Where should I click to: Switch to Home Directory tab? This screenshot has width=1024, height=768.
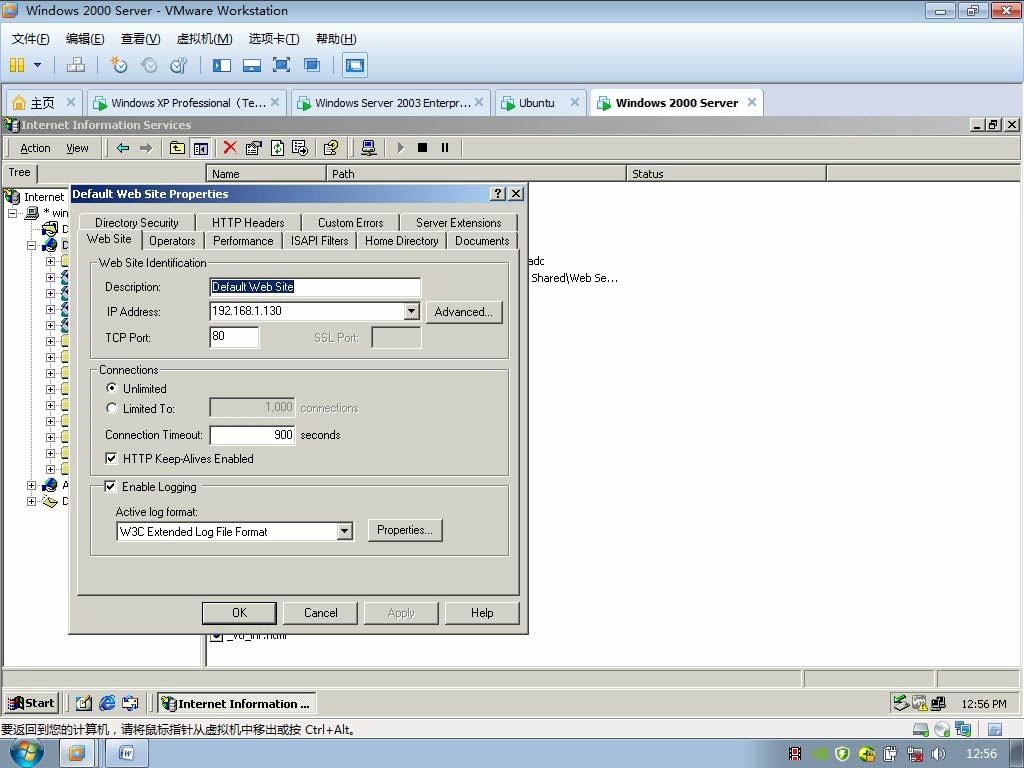pyautogui.click(x=402, y=241)
